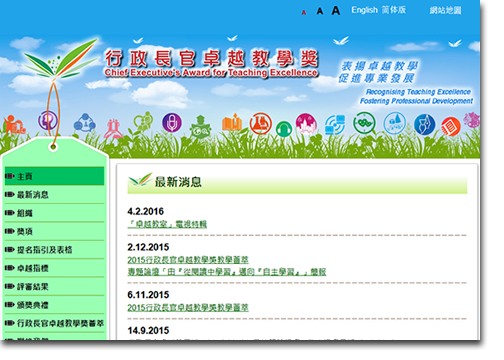
Task: Switch the site language to English
Action: 364,10
